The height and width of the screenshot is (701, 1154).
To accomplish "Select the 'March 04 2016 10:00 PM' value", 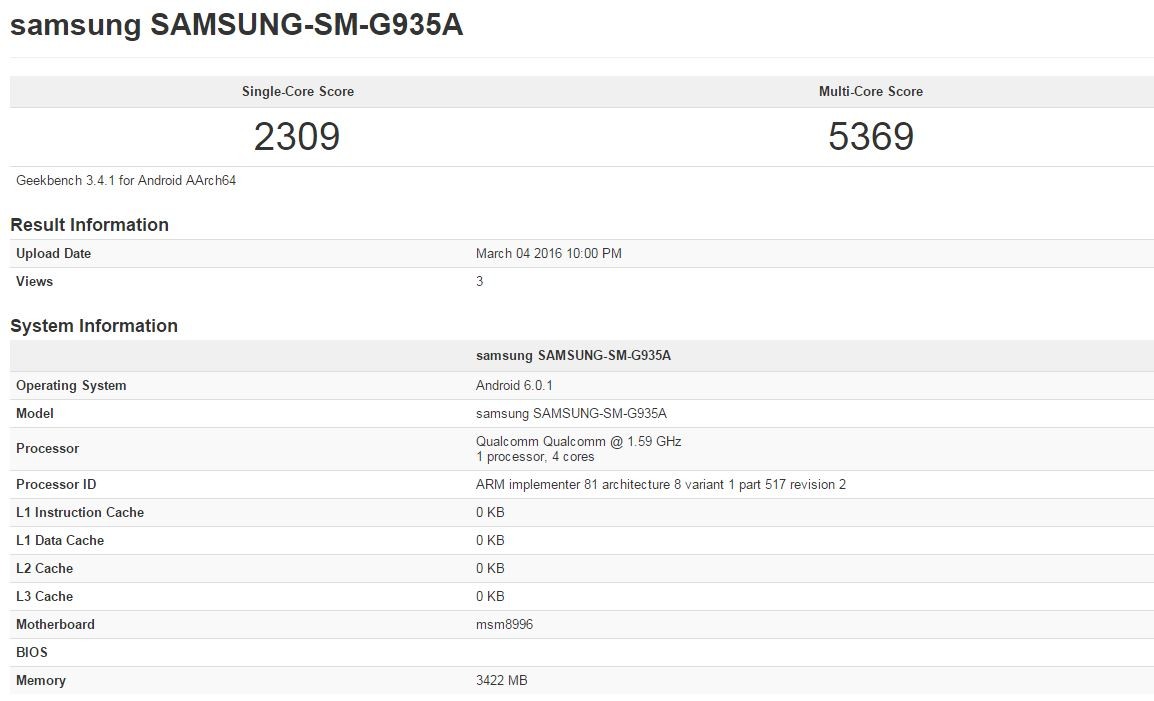I will 548,253.
